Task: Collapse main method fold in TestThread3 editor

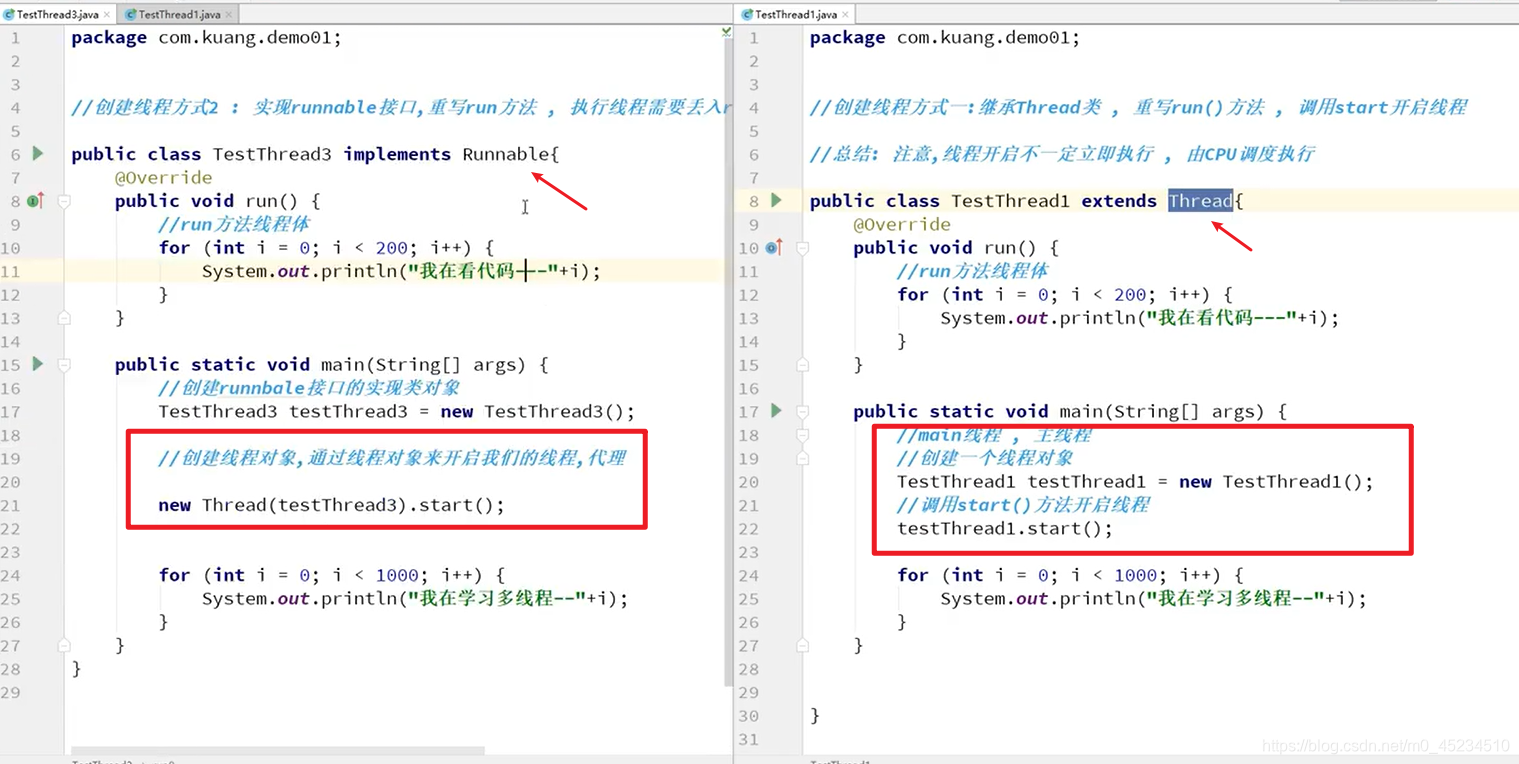Action: [x=64, y=365]
